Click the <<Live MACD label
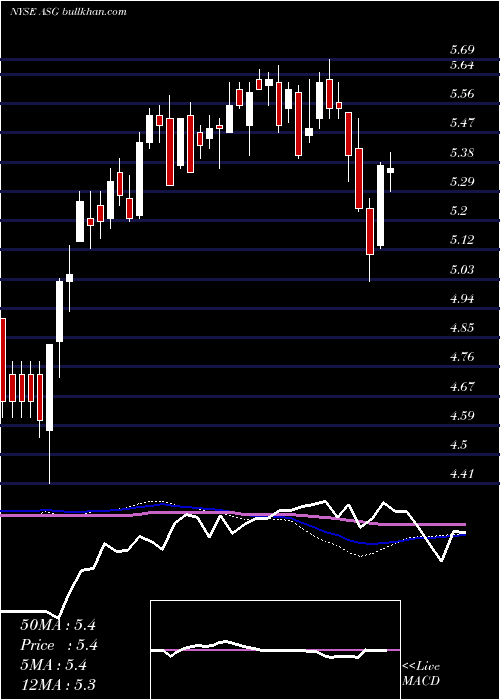 pos(421,674)
